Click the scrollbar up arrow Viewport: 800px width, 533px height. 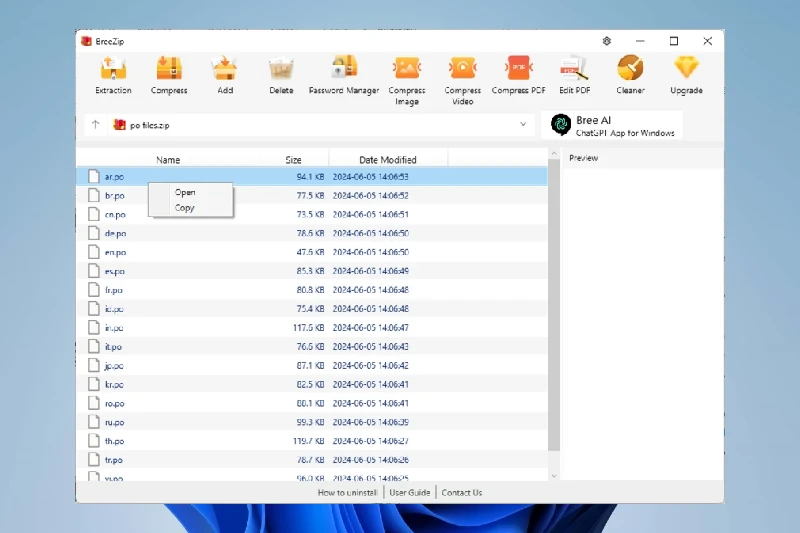(x=554, y=153)
